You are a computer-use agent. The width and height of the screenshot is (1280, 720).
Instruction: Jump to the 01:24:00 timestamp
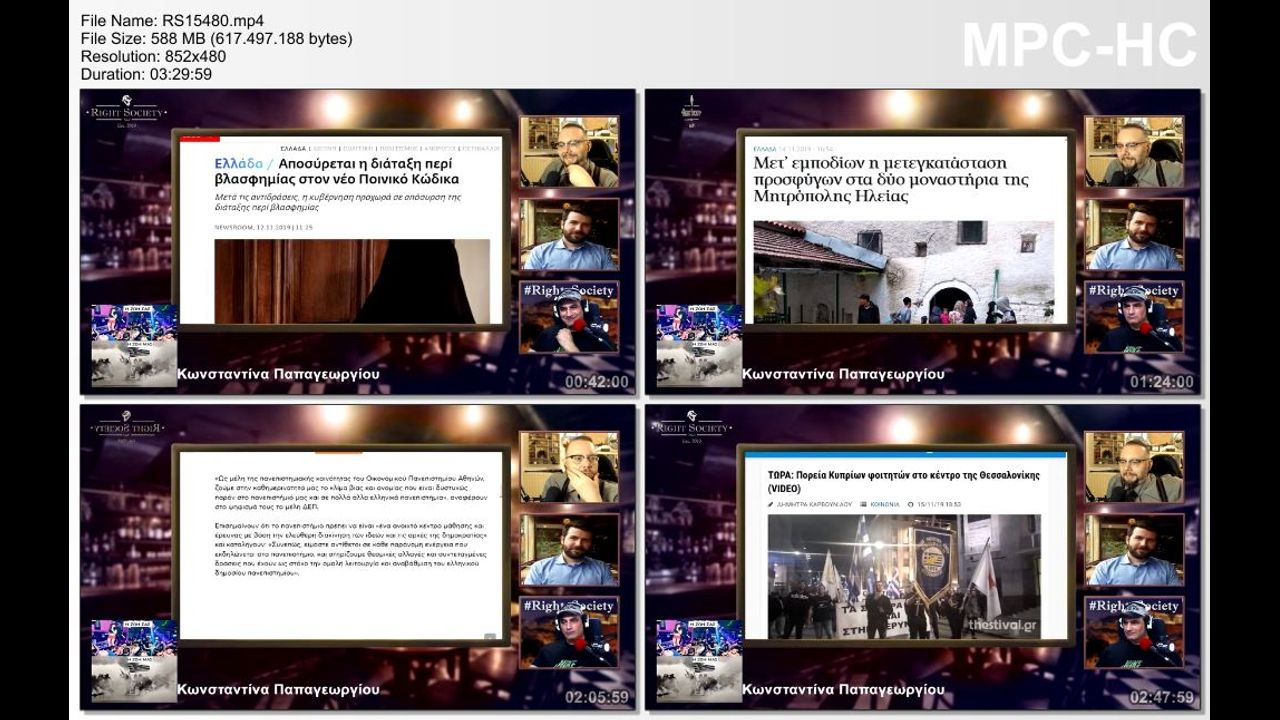[x=1161, y=382]
